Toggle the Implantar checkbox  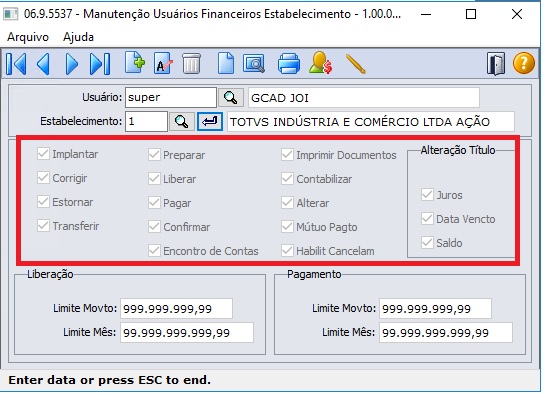43,154
